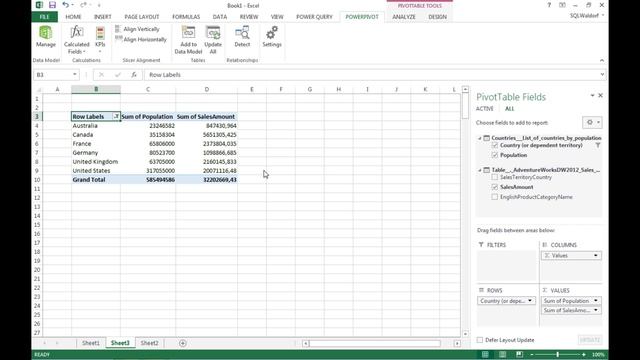Click Add to Data Model
Viewport: 640px width, 360px height.
click(x=188, y=40)
